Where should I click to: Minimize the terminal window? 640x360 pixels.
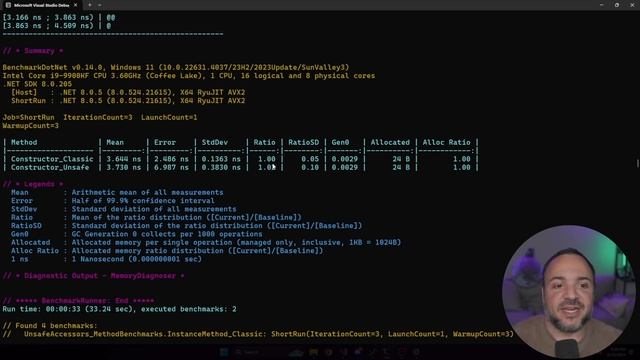click(602, 5)
